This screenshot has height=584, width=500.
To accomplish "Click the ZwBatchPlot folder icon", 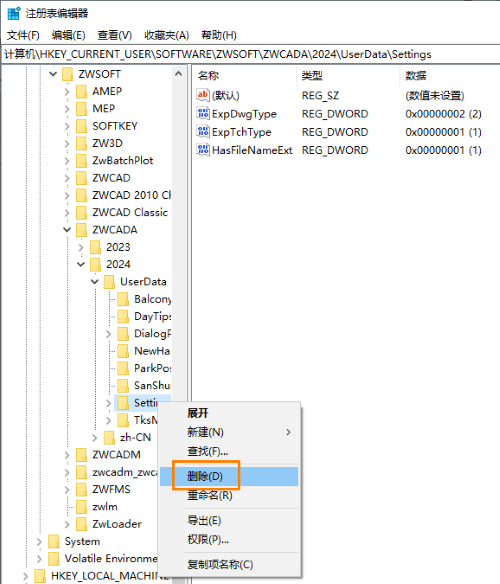I will [81, 161].
